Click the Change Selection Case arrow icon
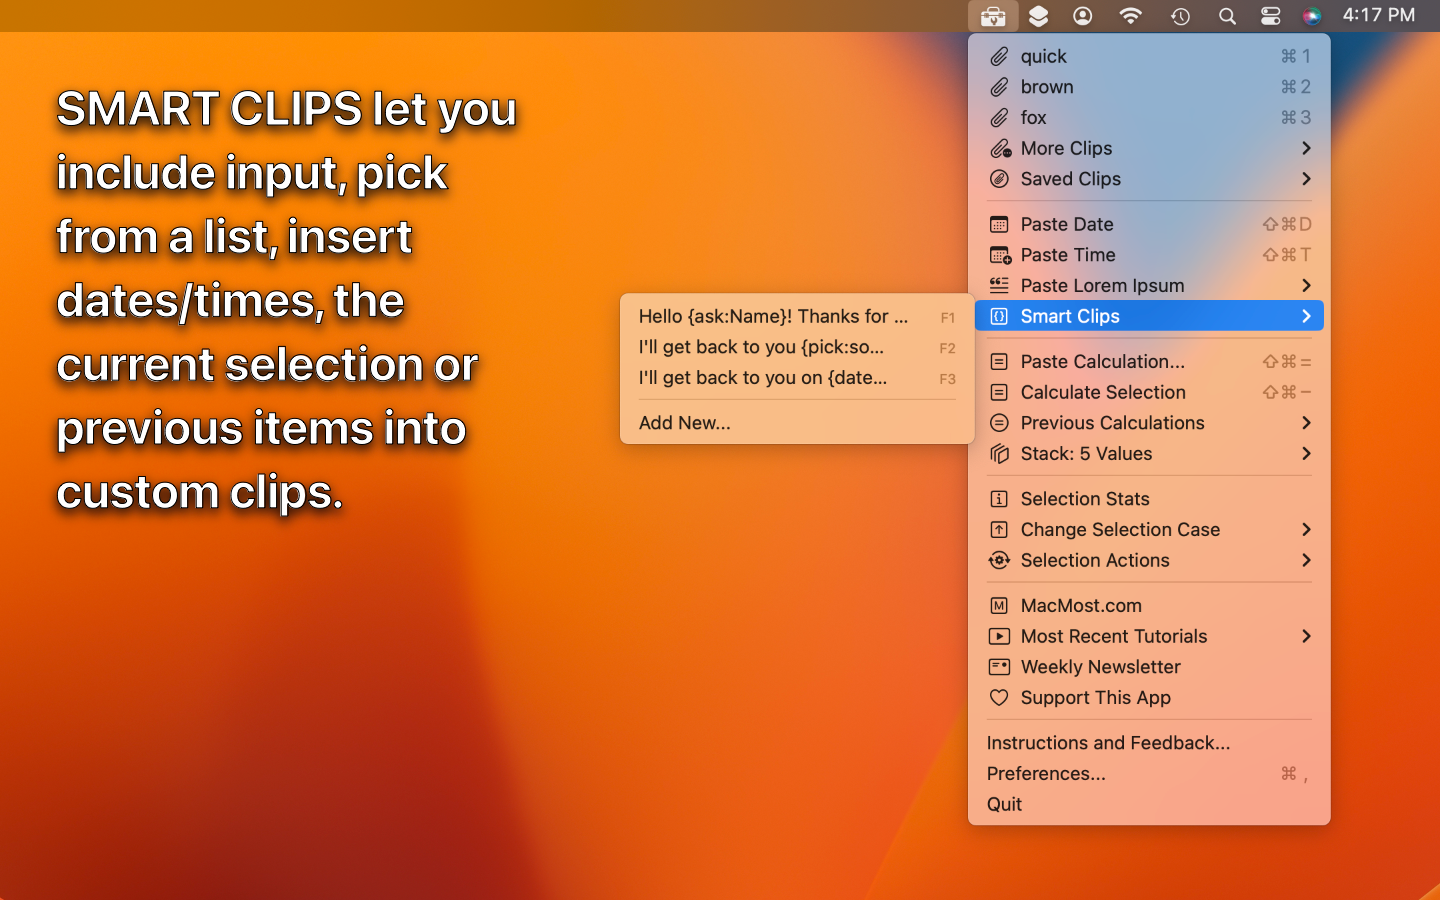Image resolution: width=1440 pixels, height=900 pixels. coord(999,530)
